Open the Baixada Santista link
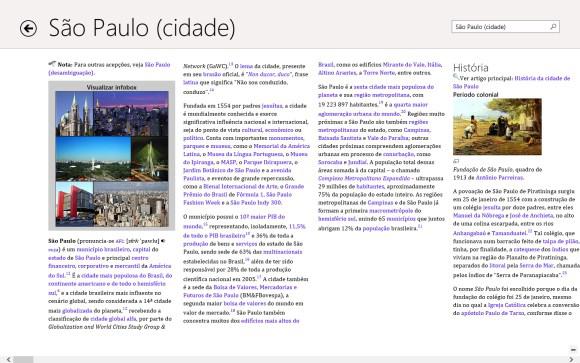580x363 pixels. pyautogui.click(x=340, y=138)
